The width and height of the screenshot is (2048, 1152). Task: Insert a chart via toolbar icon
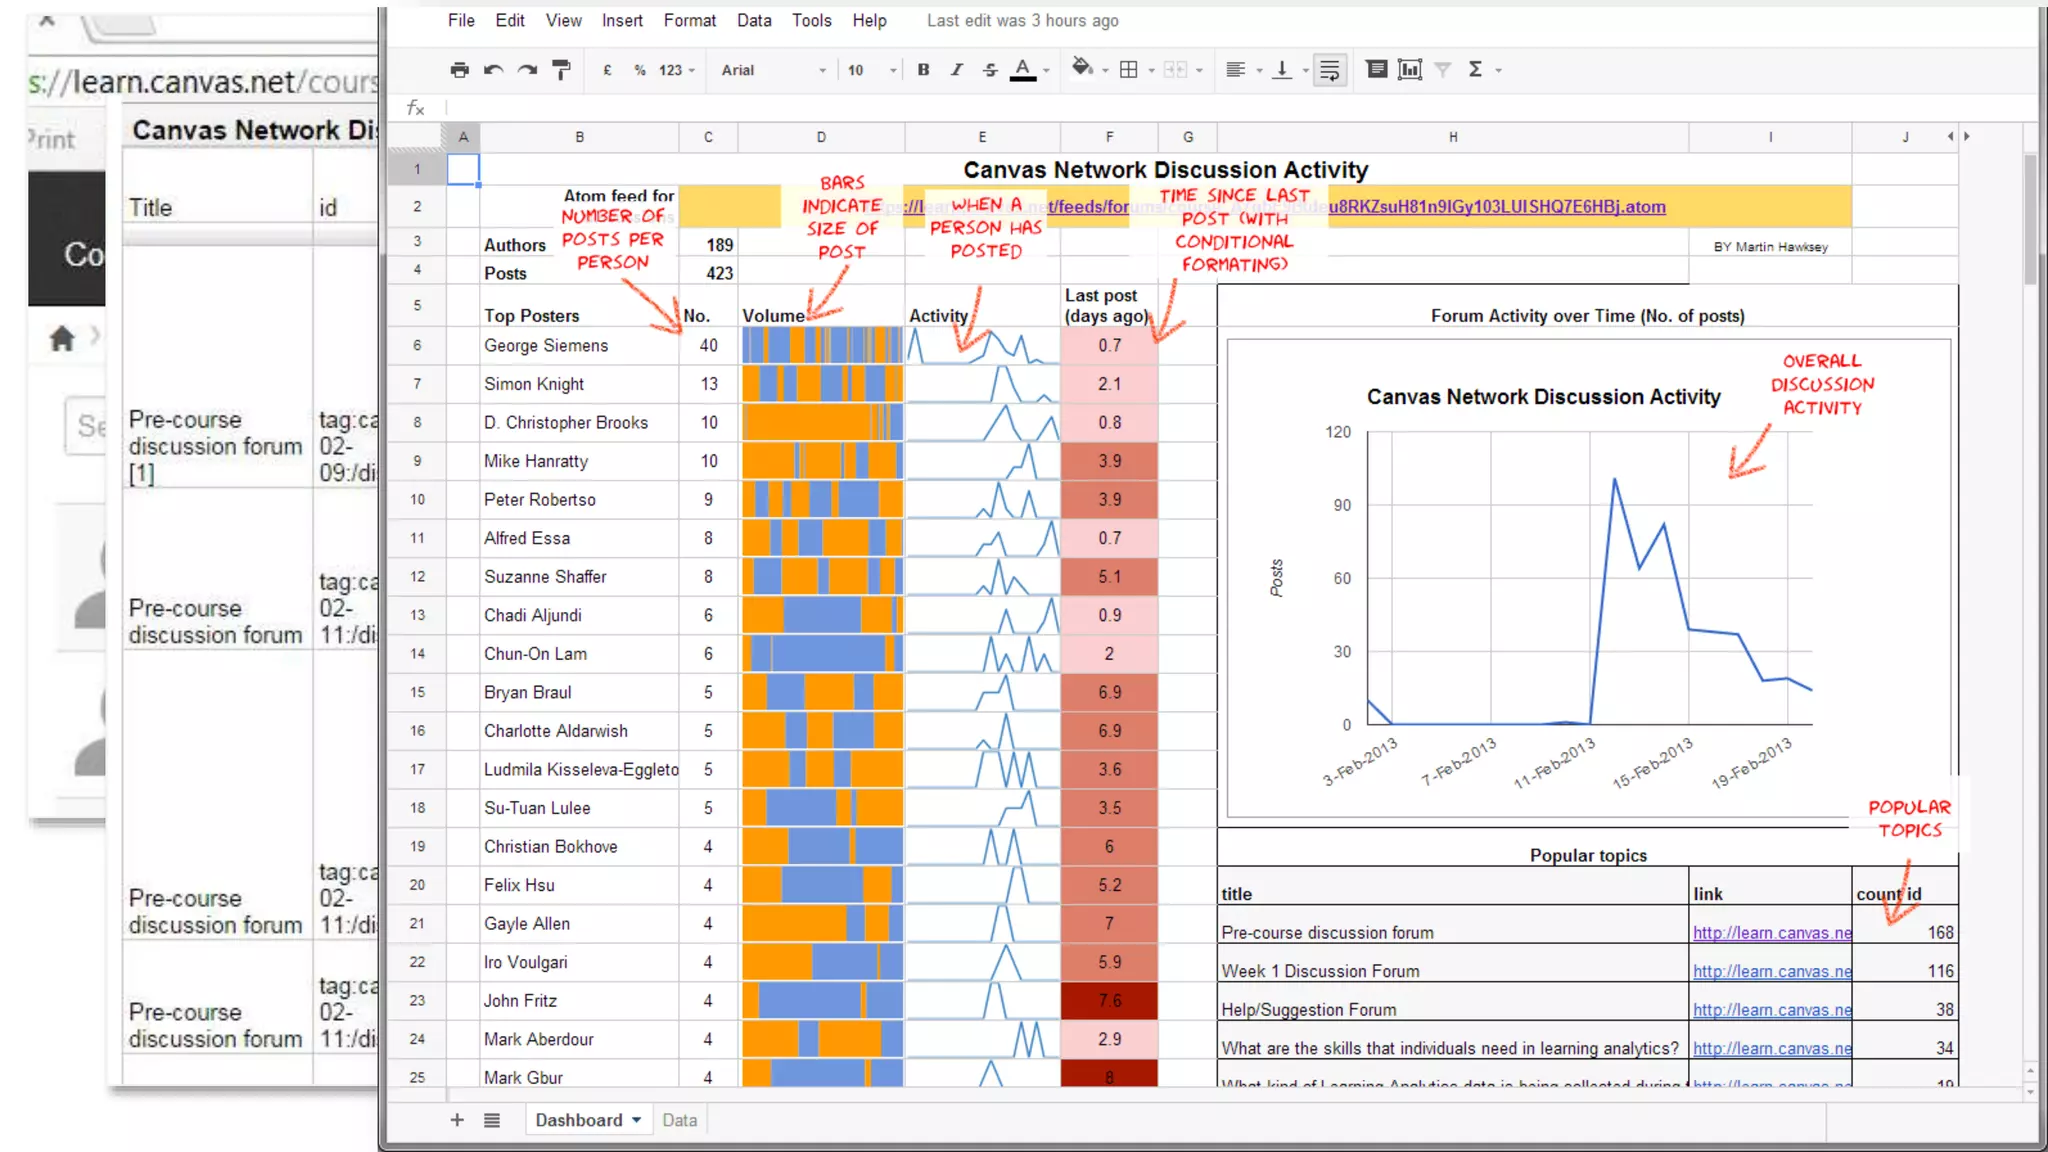(1410, 69)
